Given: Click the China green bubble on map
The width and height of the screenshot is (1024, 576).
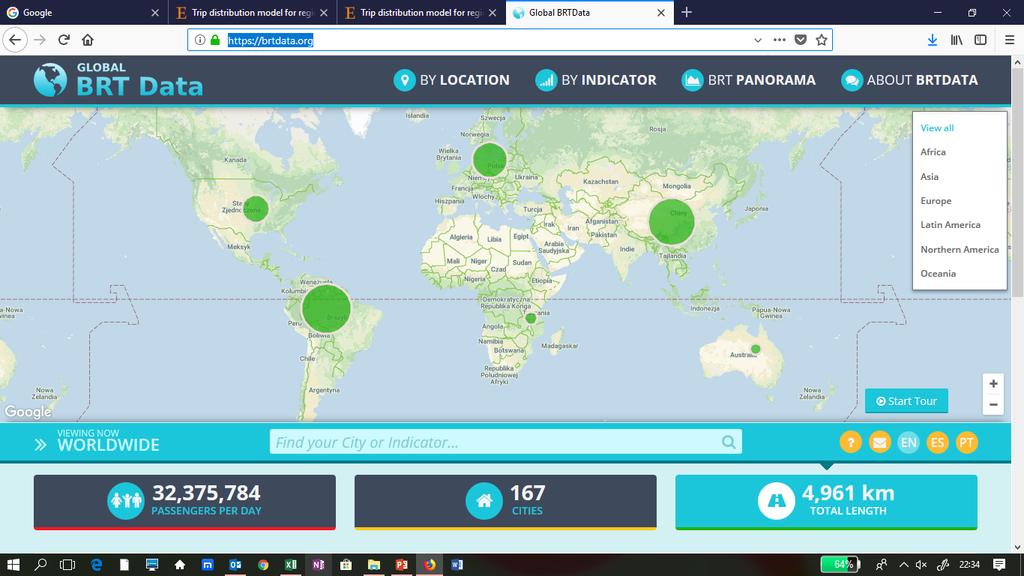Looking at the screenshot, I should point(671,222).
